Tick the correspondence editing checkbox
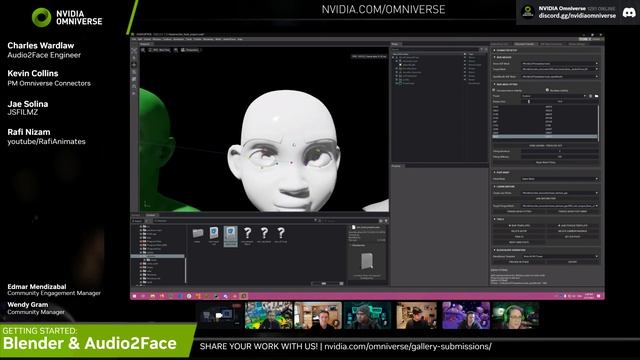Image resolution: width=640 pixels, height=360 pixels. [494, 90]
